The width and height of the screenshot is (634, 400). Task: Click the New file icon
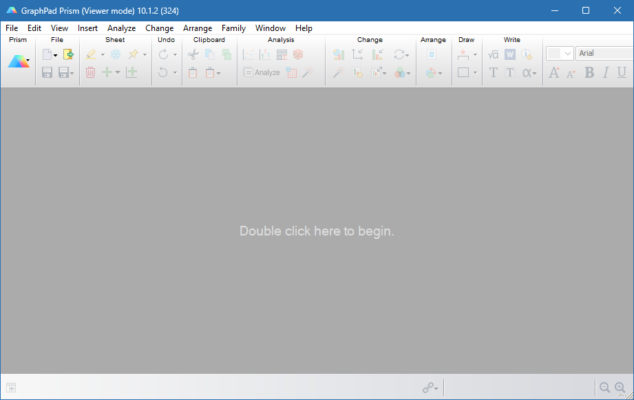(x=47, y=54)
